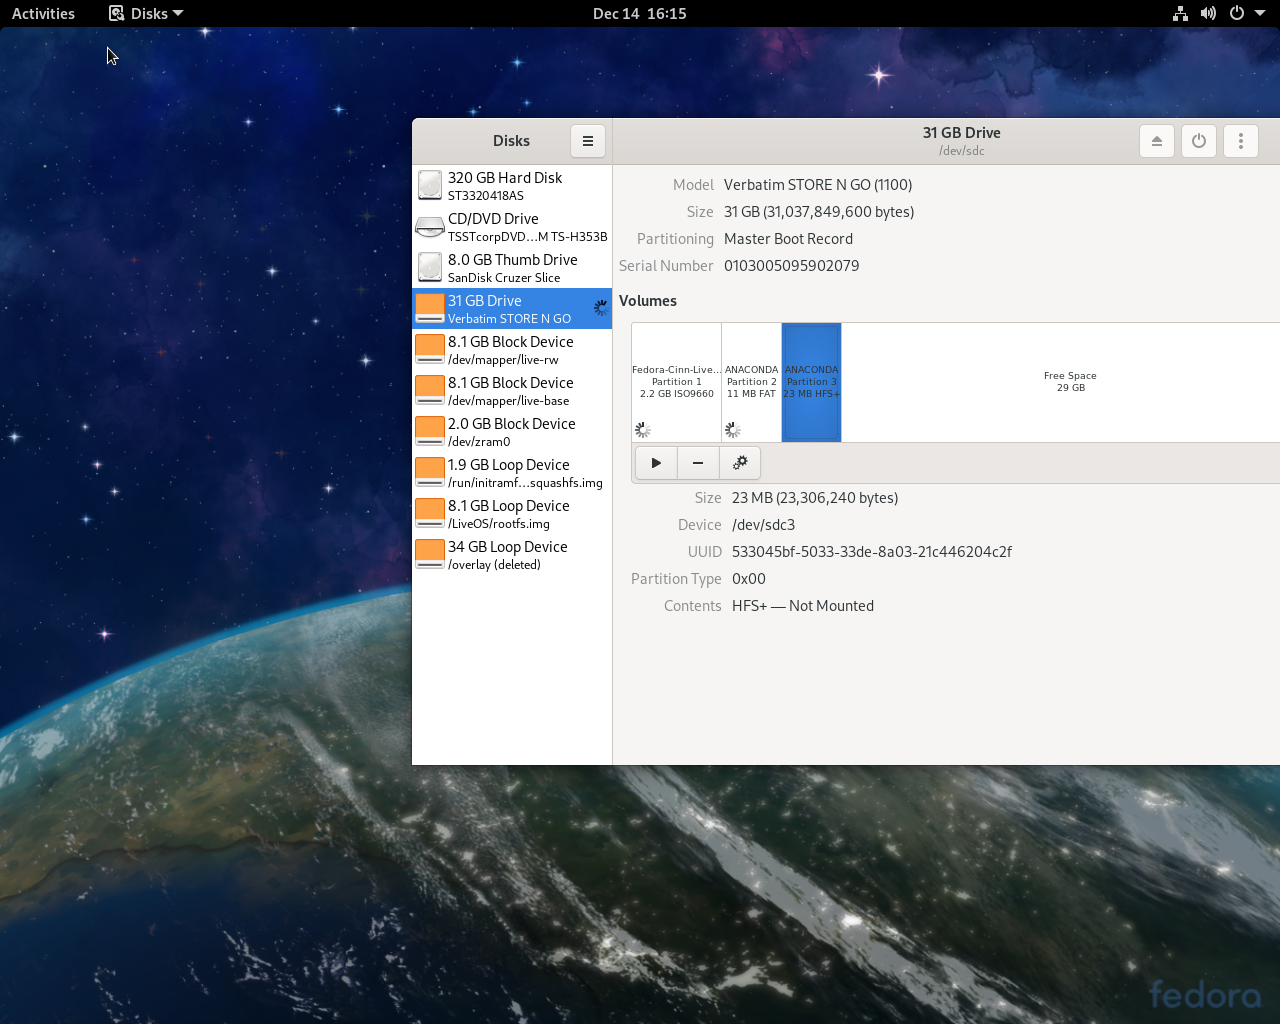Click the spinner on 31 GB Drive row
This screenshot has height=1024, width=1280.
601,308
